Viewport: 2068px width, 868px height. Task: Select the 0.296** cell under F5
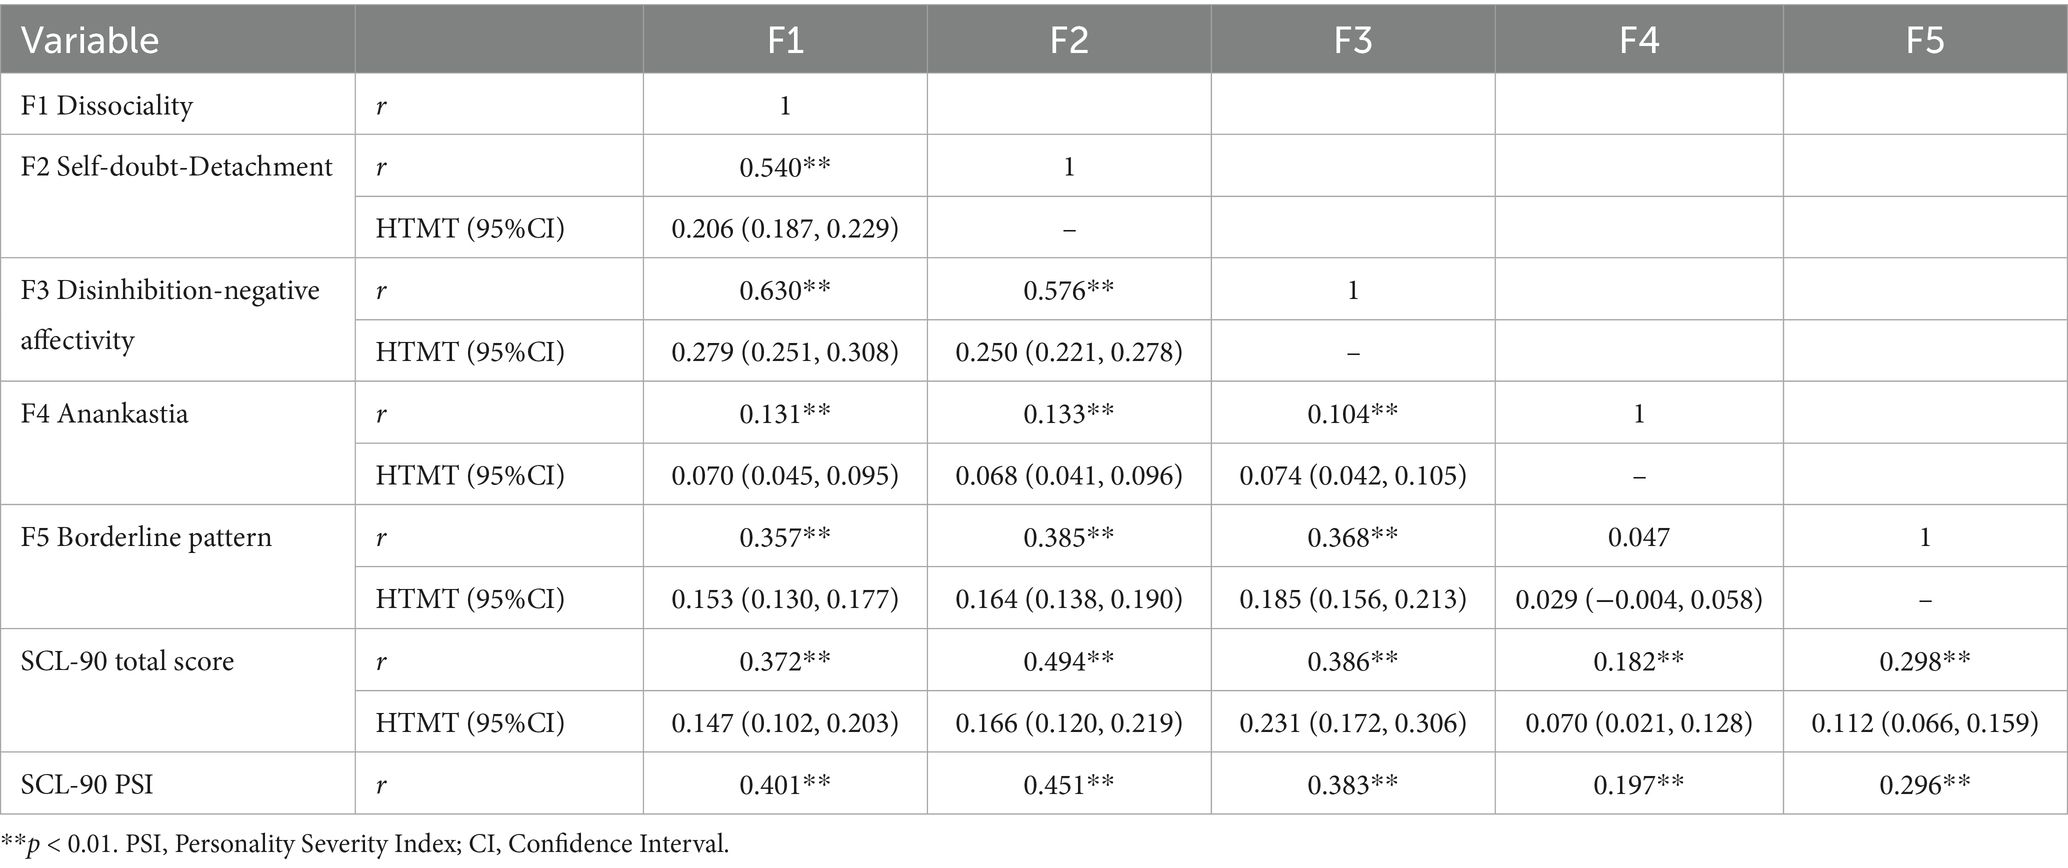[x=1925, y=785]
